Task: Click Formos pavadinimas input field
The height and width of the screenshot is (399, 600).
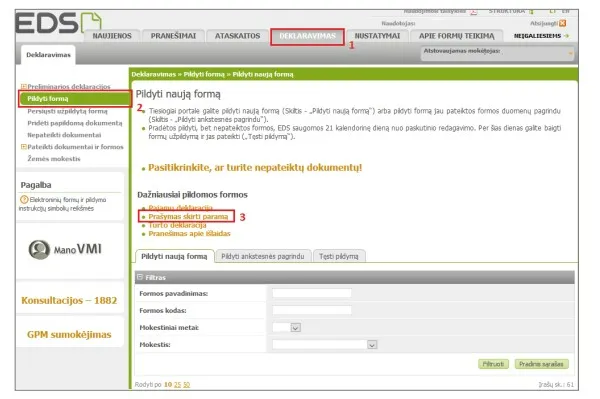Action: [x=312, y=293]
